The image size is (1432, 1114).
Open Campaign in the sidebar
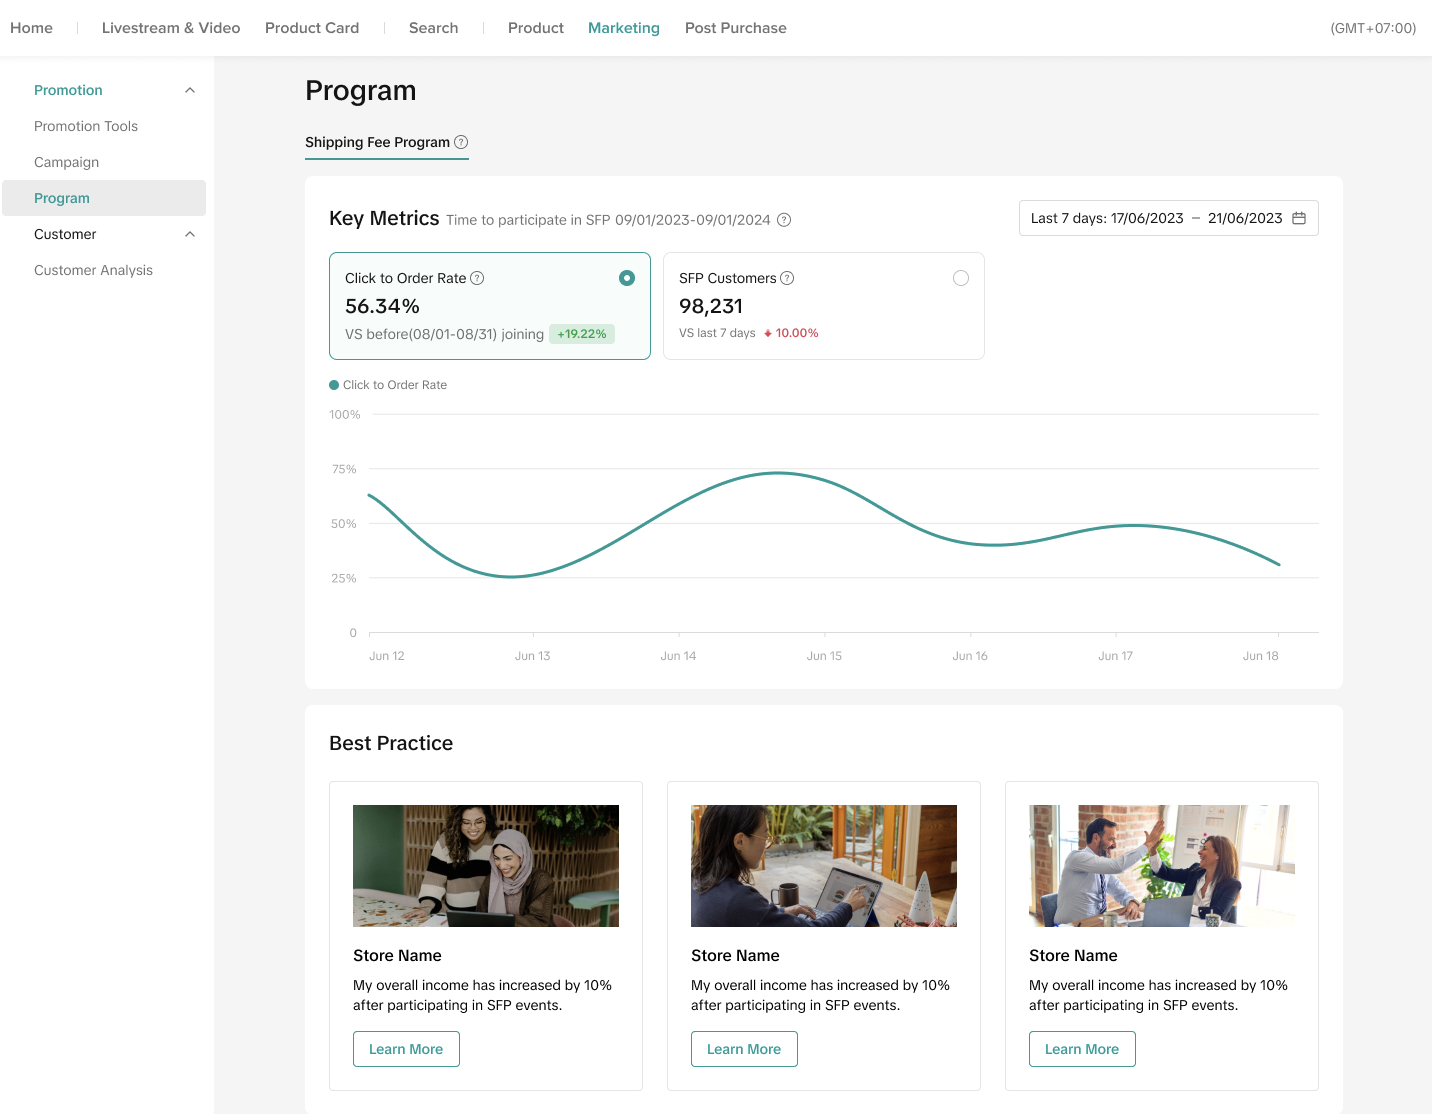pos(66,162)
